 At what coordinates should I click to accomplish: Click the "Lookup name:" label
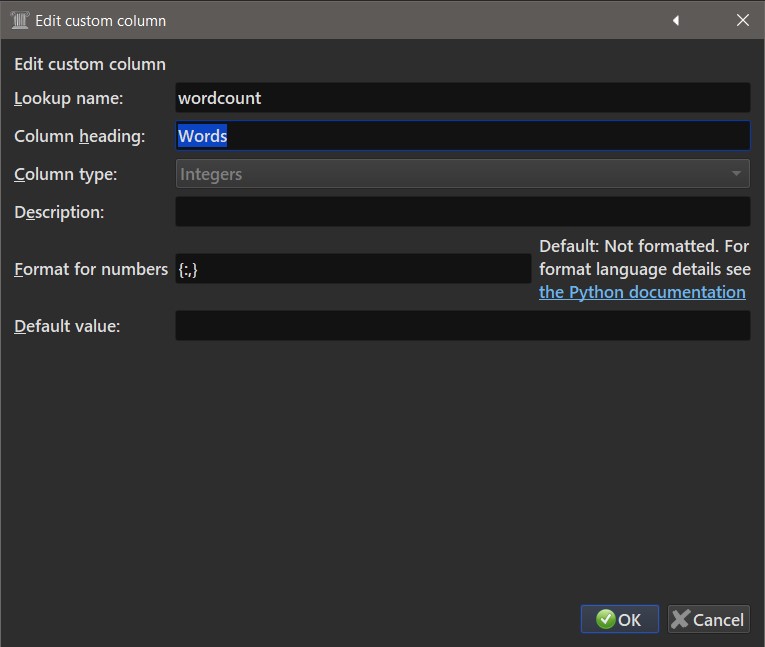pyautogui.click(x=68, y=98)
